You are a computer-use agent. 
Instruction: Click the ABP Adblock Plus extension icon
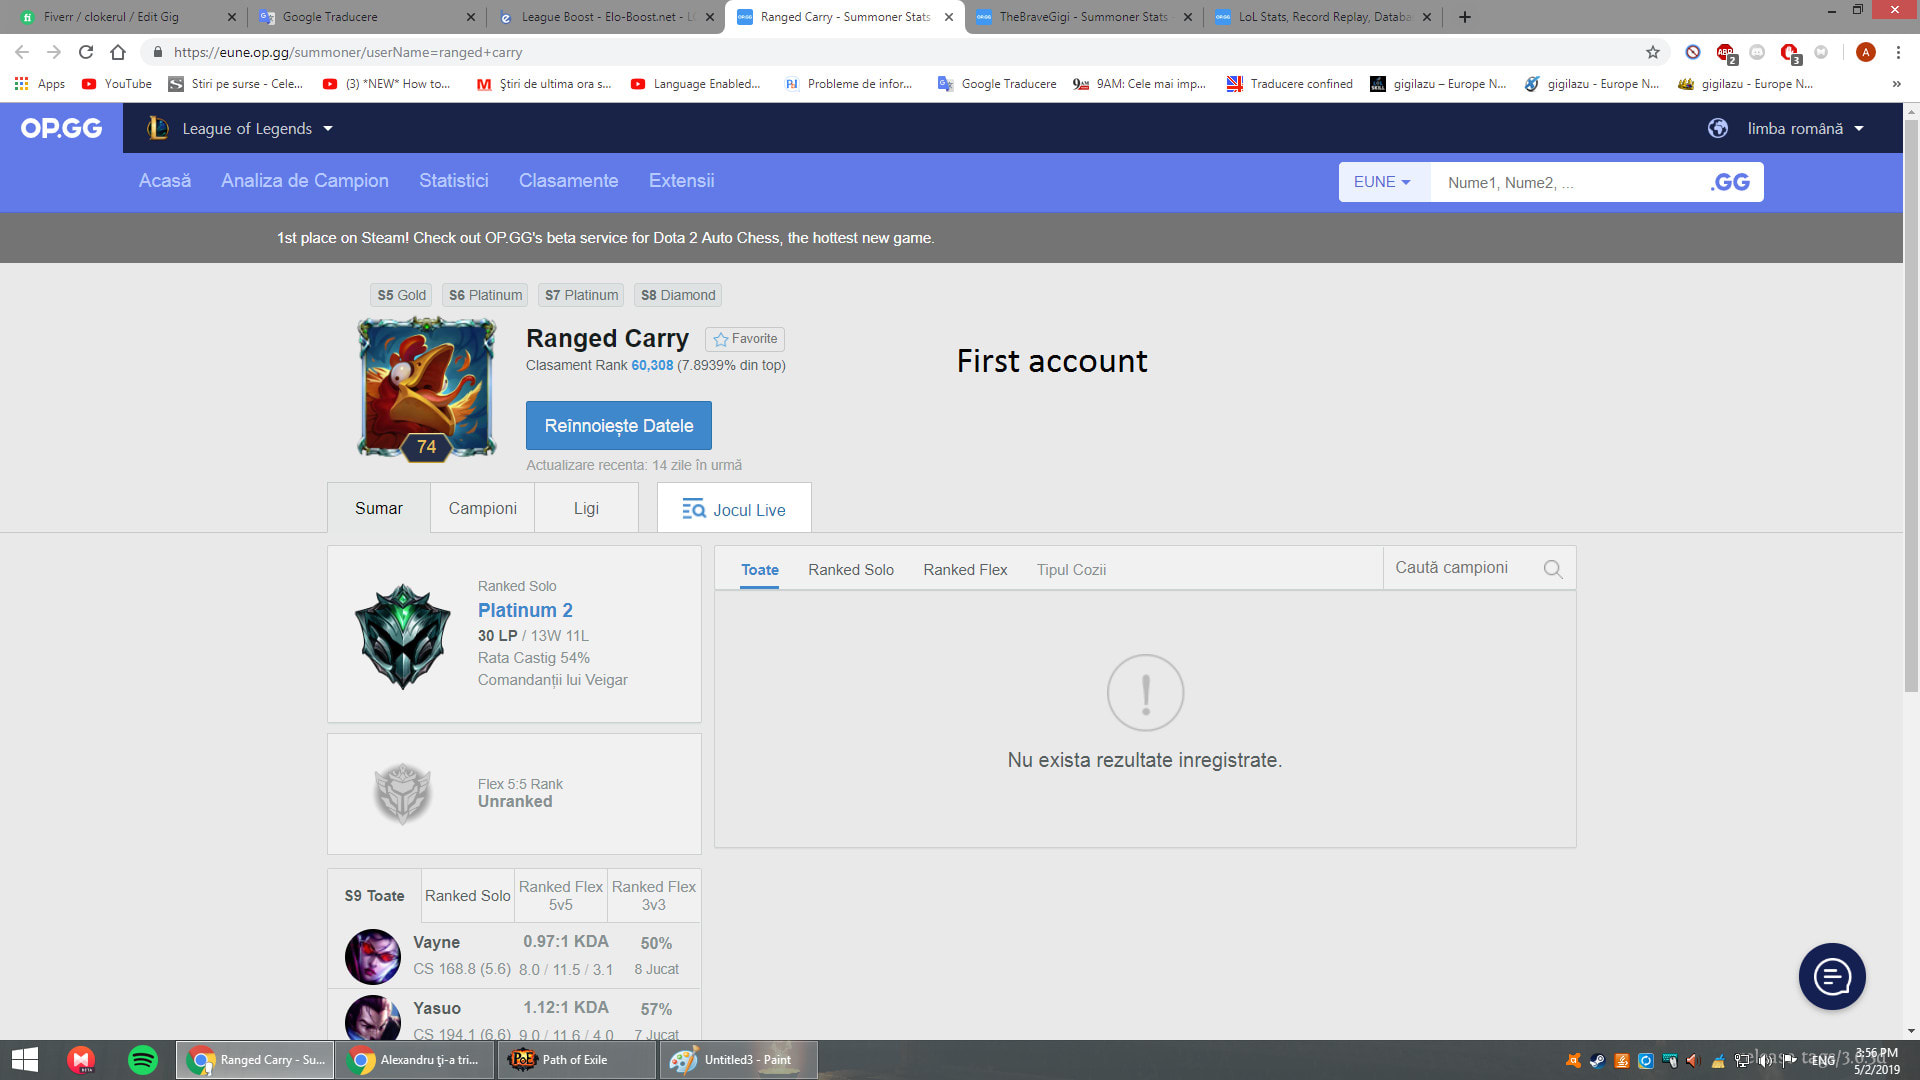click(1725, 52)
